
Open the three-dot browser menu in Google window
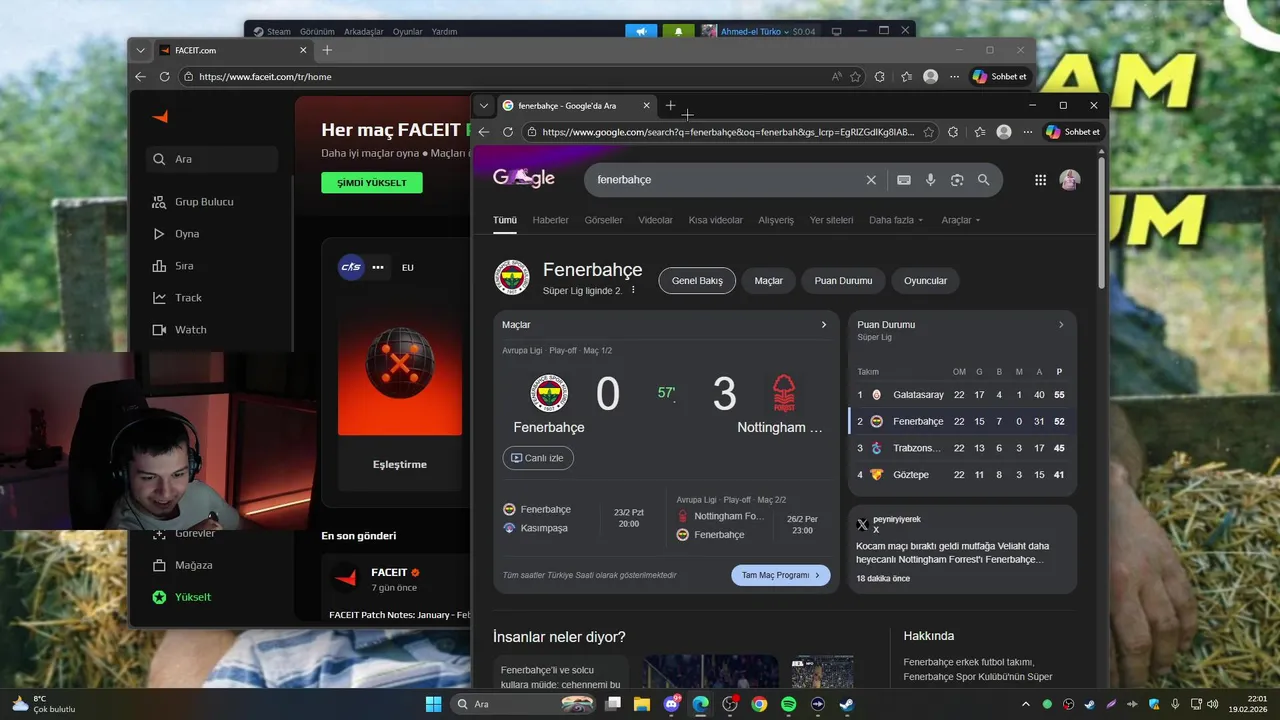coord(1028,132)
